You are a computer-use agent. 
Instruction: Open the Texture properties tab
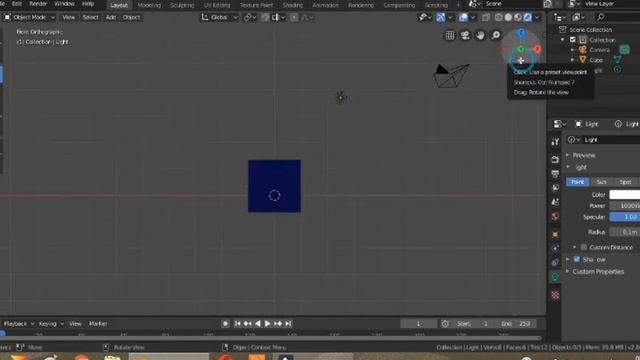[555, 295]
